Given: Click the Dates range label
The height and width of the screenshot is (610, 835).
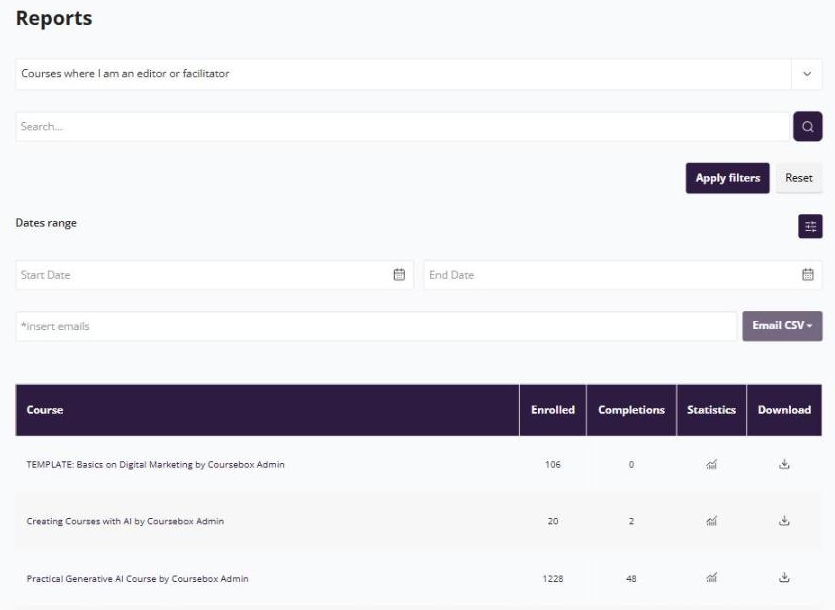Looking at the screenshot, I should [46, 223].
